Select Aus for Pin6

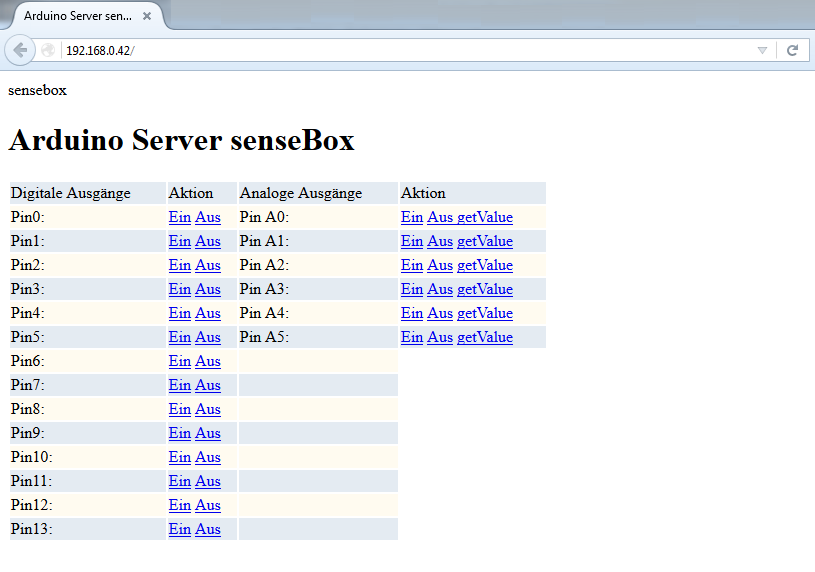click(208, 361)
